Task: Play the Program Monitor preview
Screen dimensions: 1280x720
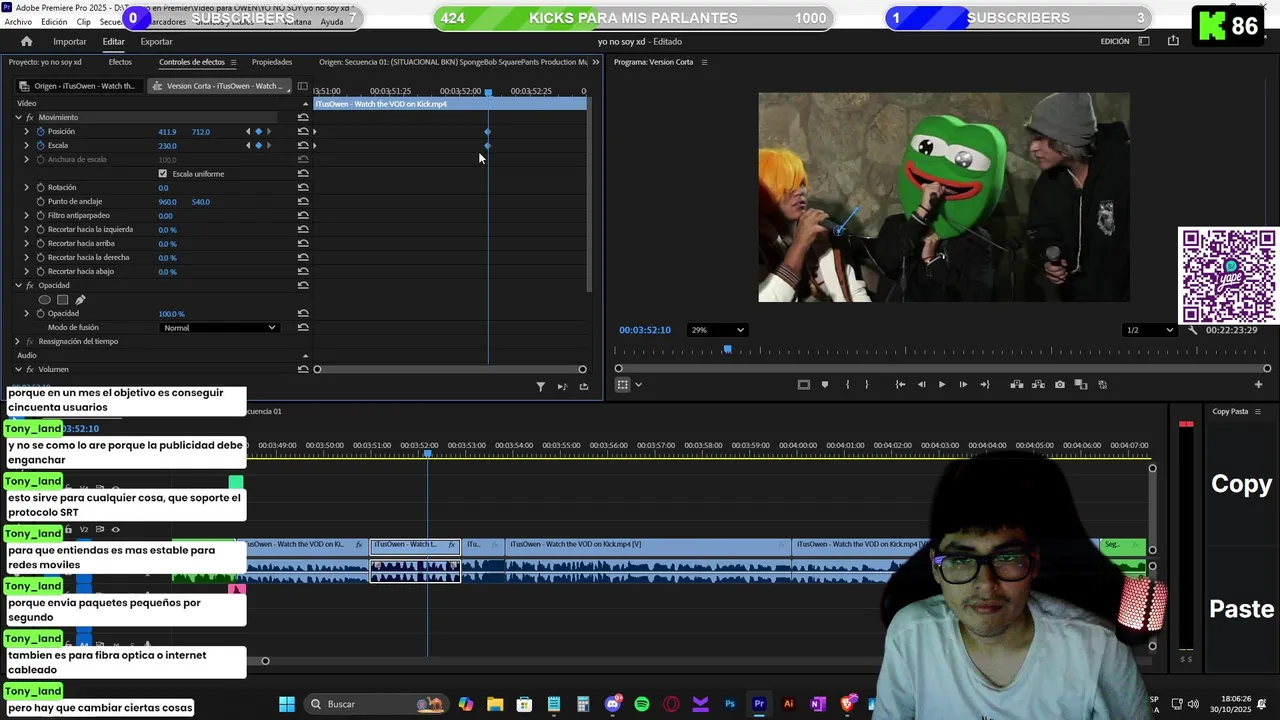Action: pyautogui.click(x=941, y=384)
